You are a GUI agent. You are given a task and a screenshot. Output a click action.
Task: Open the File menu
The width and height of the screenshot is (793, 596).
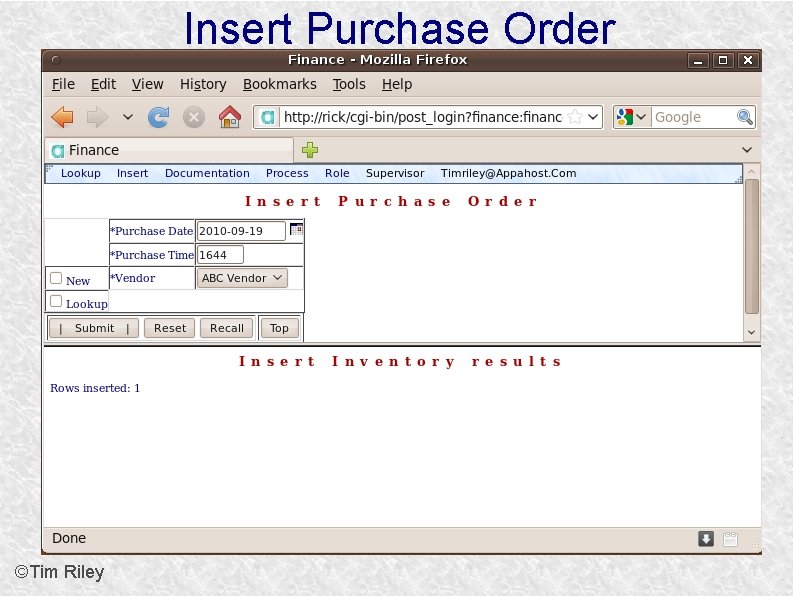(x=63, y=84)
